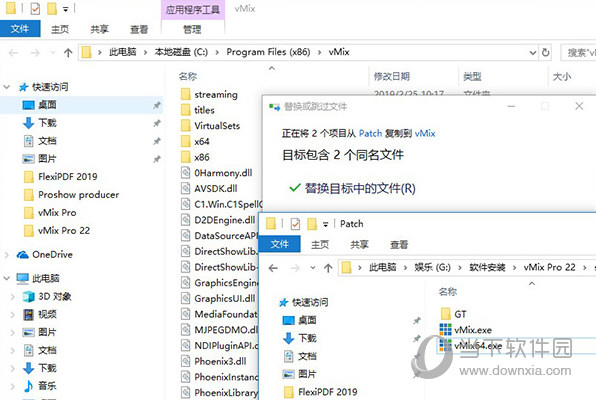Open recent locations dropdown in vMix window
The height and width of the screenshot is (400, 596).
(x=52, y=52)
